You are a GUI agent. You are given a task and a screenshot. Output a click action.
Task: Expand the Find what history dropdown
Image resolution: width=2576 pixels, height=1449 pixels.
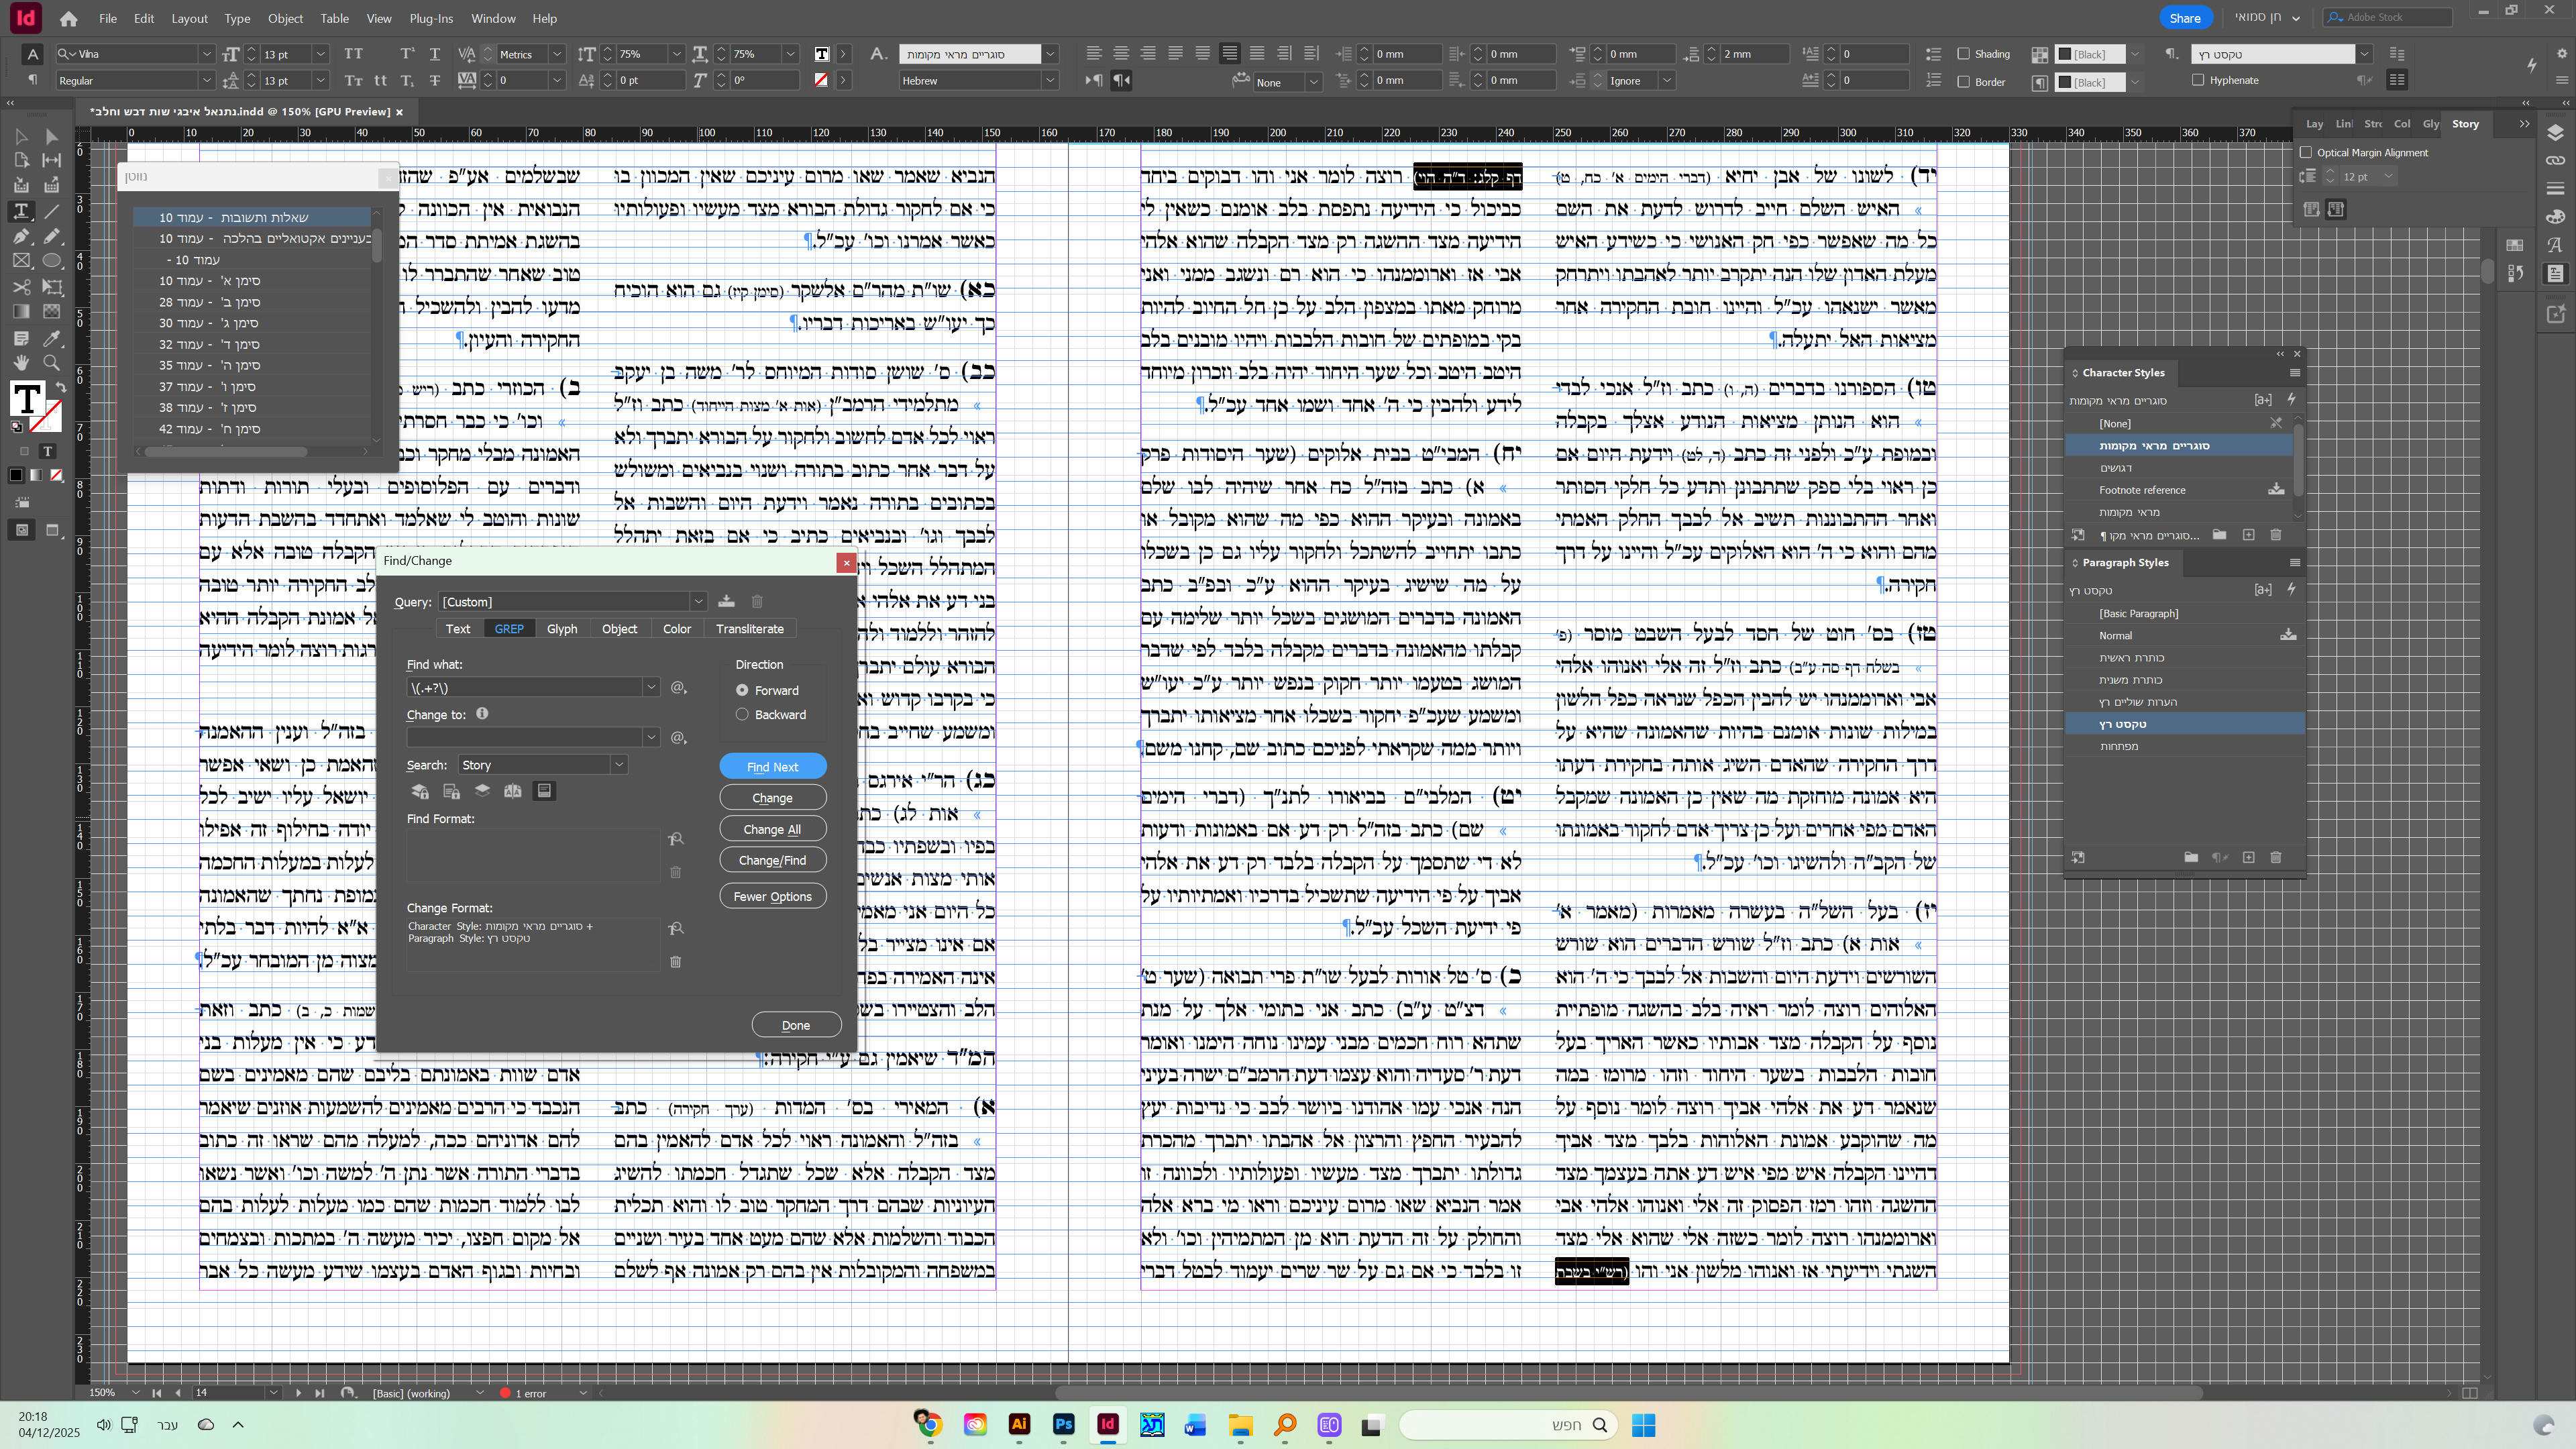[651, 687]
